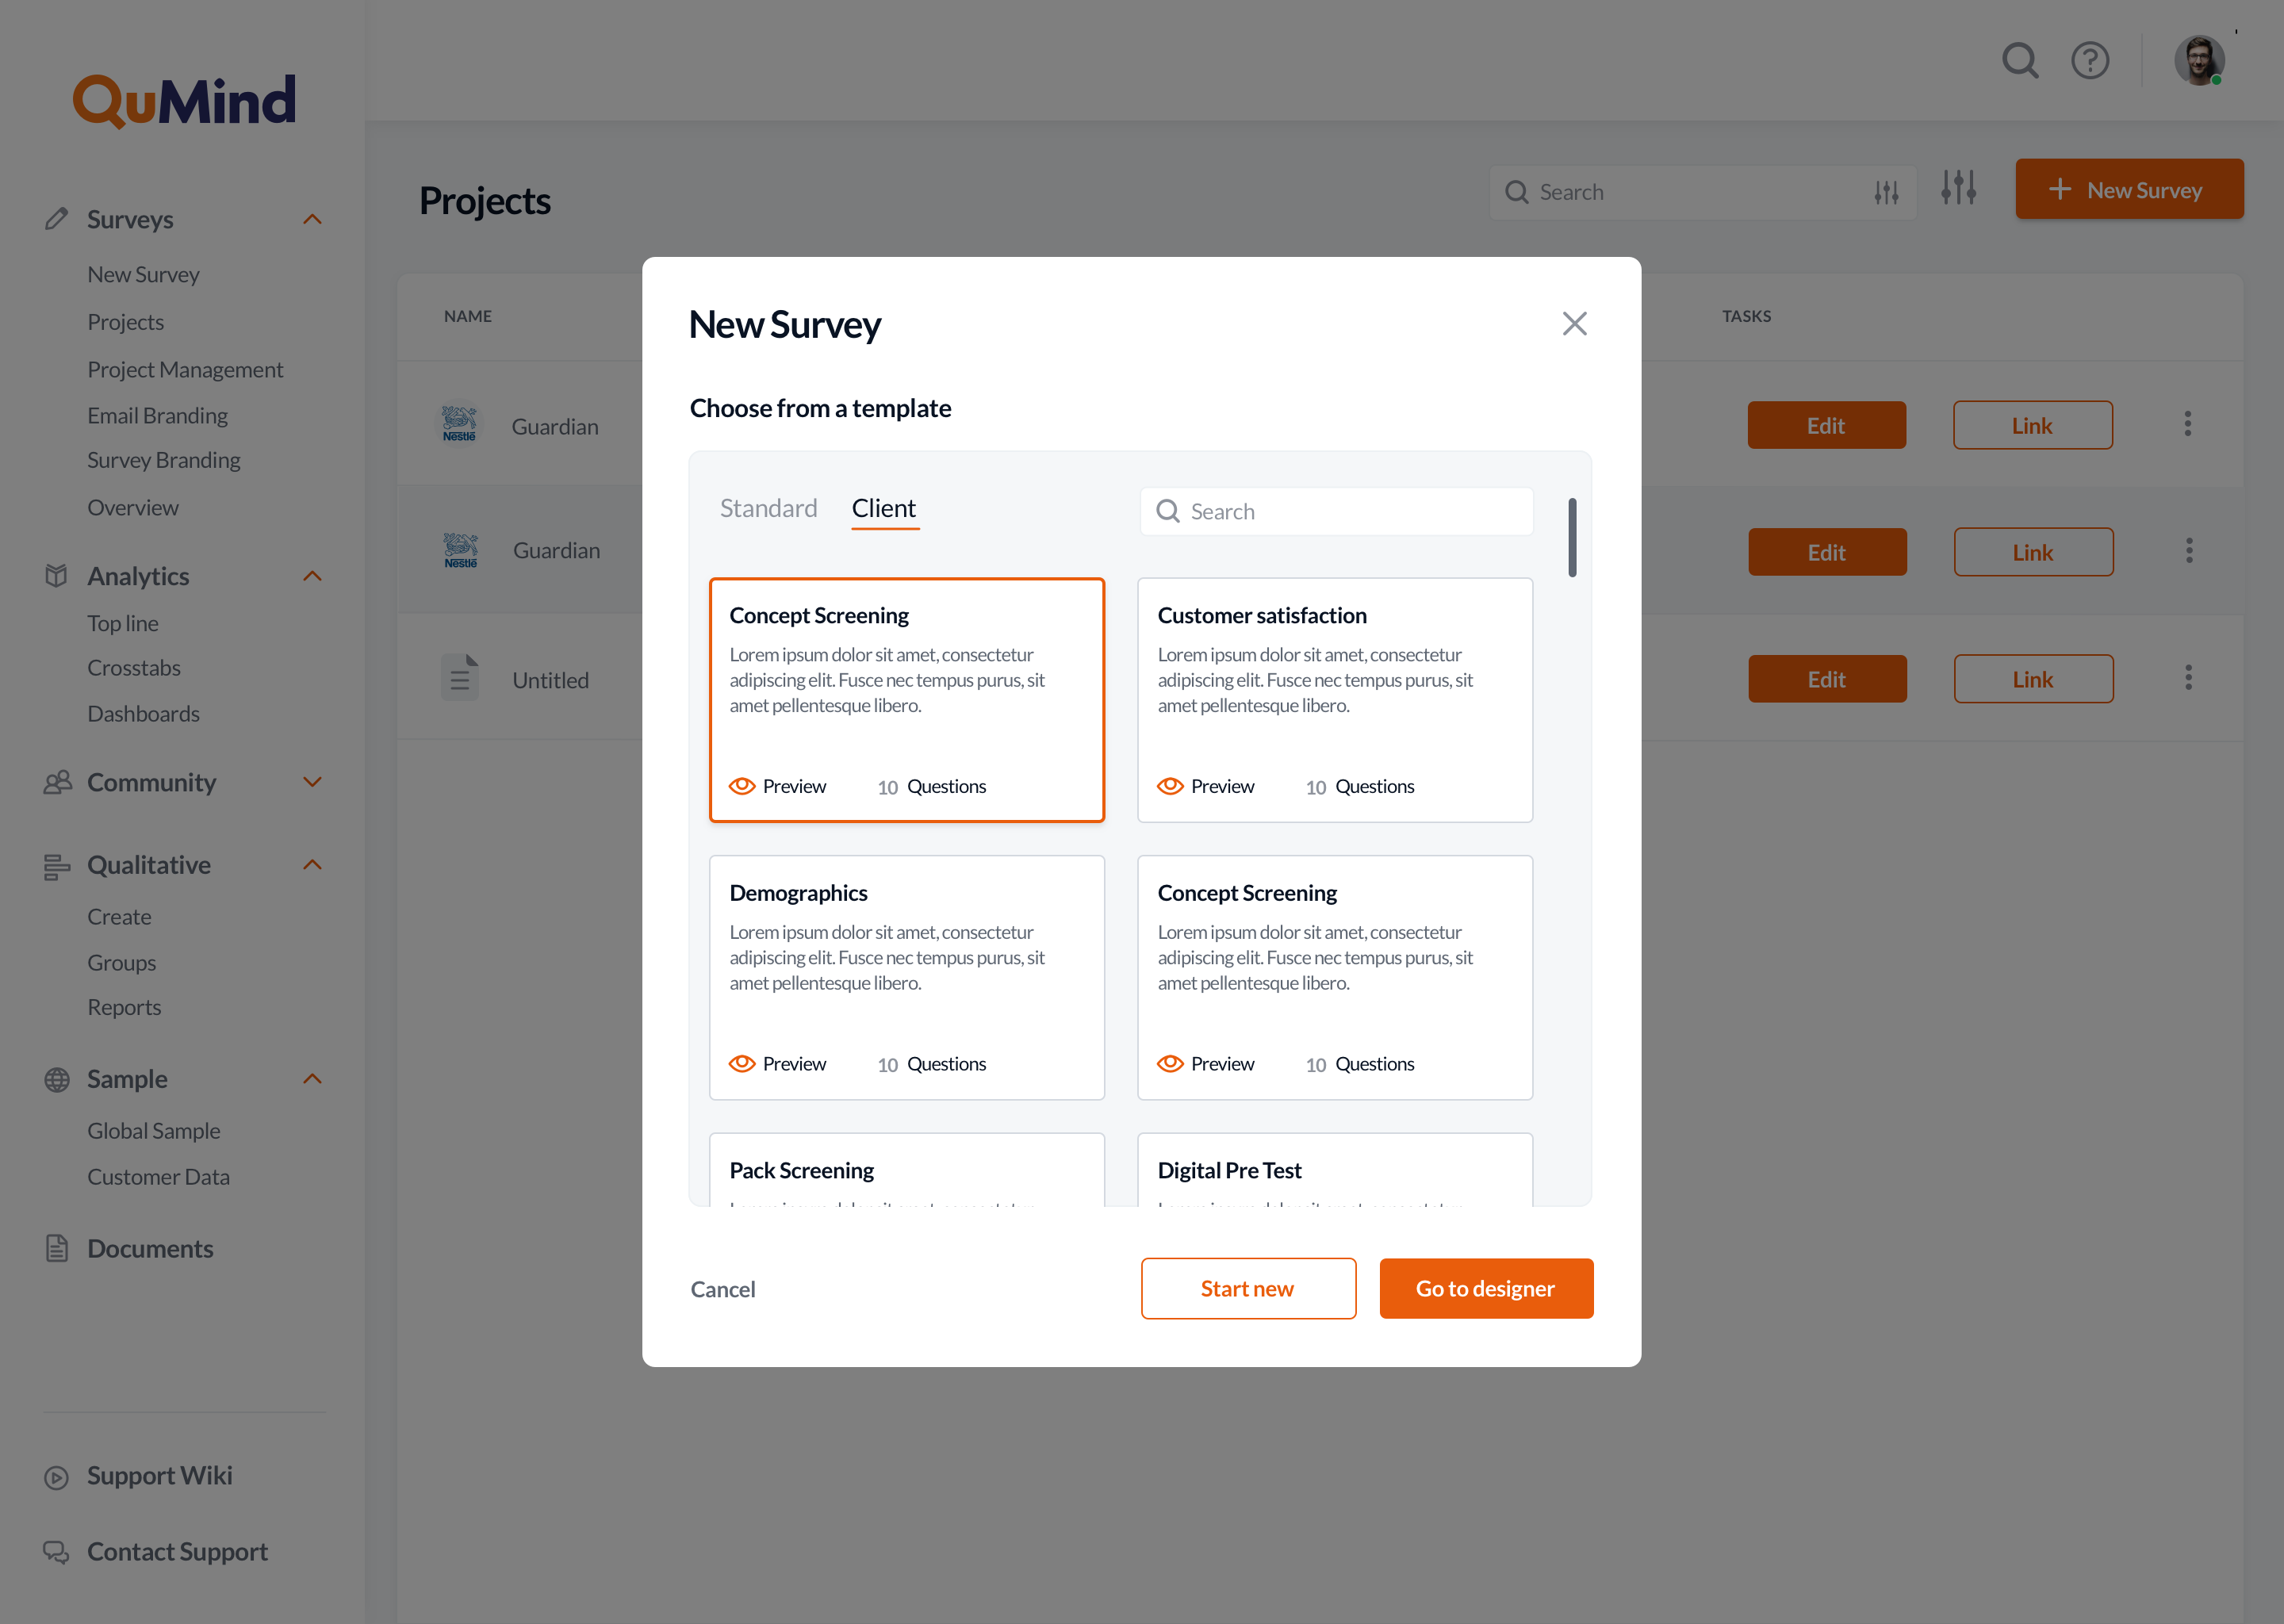Preview the Demographics template

coord(777,1064)
